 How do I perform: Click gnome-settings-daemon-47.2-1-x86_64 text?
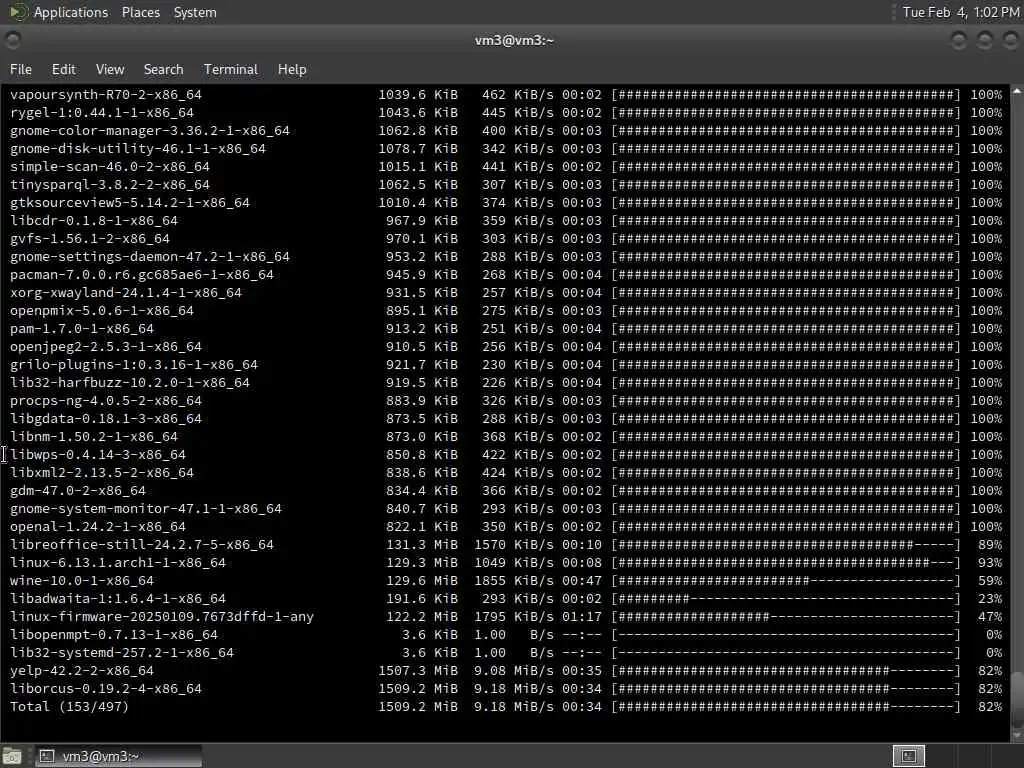pyautogui.click(x=150, y=257)
